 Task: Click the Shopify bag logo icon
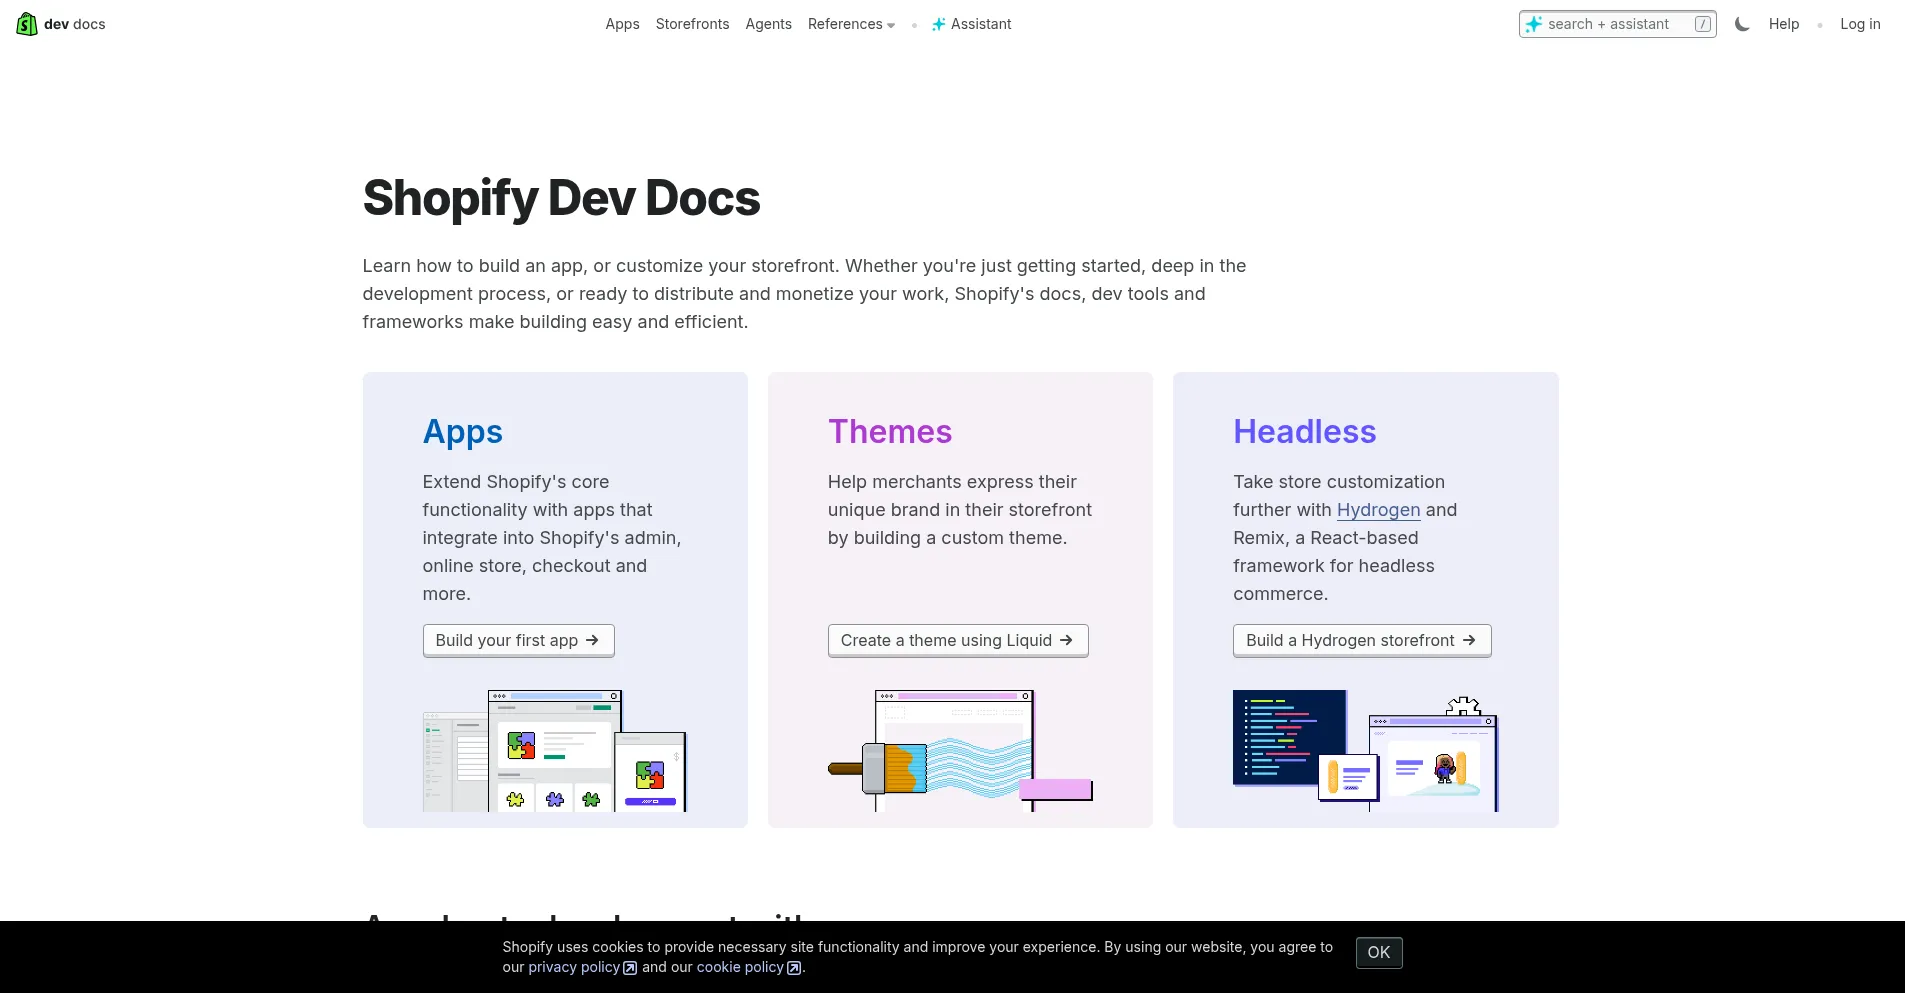[x=27, y=24]
